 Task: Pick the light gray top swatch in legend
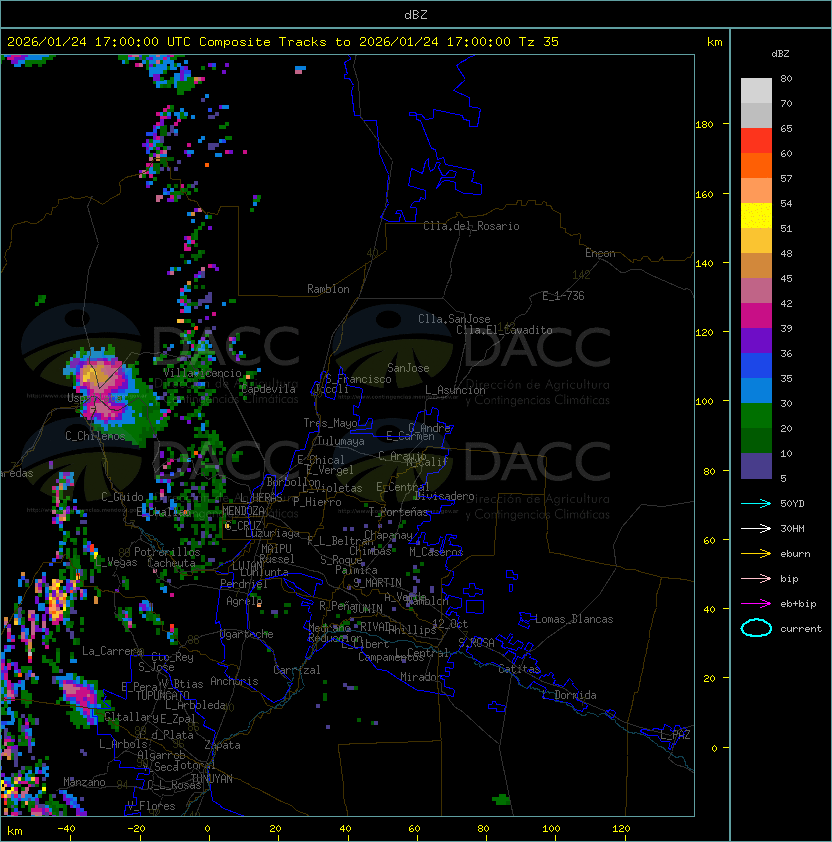[756, 91]
